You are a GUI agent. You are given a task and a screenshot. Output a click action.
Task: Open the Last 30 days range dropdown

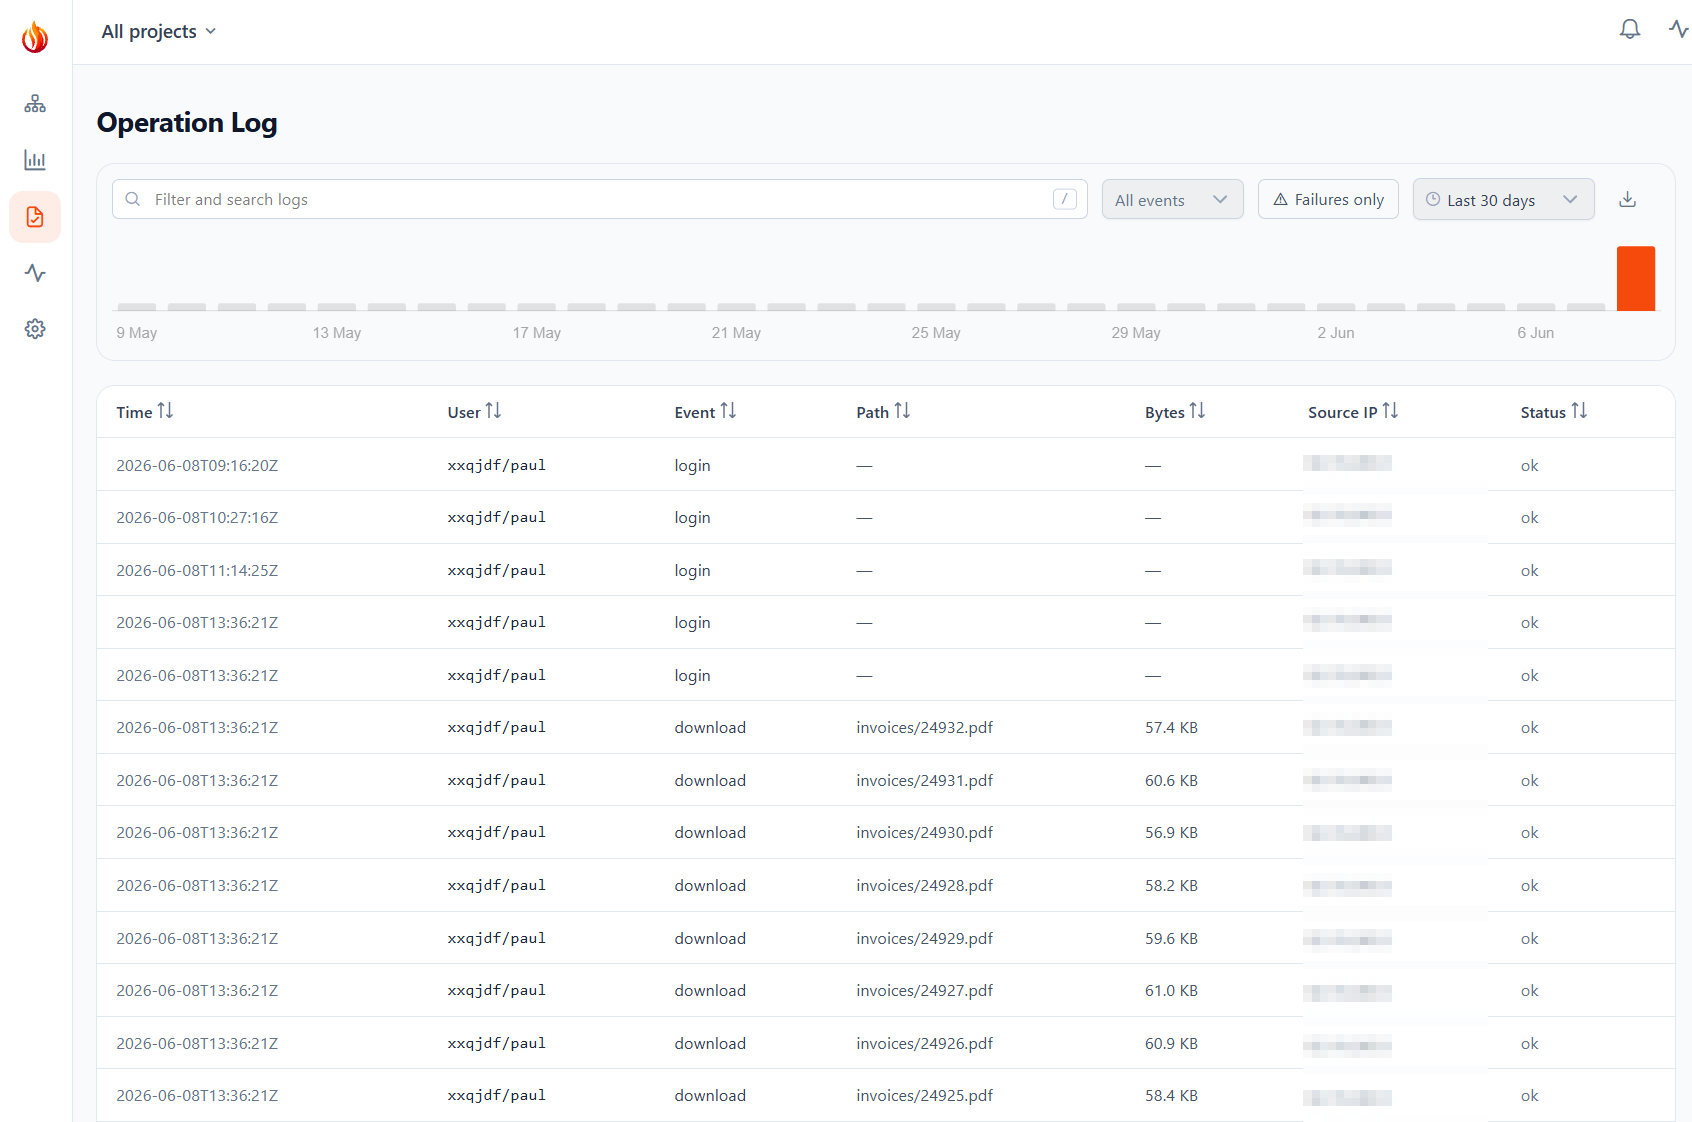point(1504,199)
